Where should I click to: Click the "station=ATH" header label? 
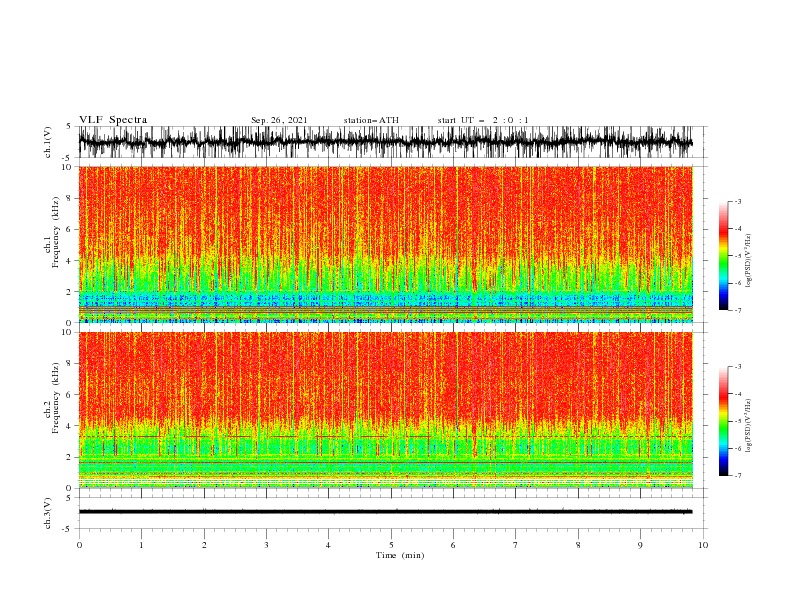pyautogui.click(x=371, y=120)
